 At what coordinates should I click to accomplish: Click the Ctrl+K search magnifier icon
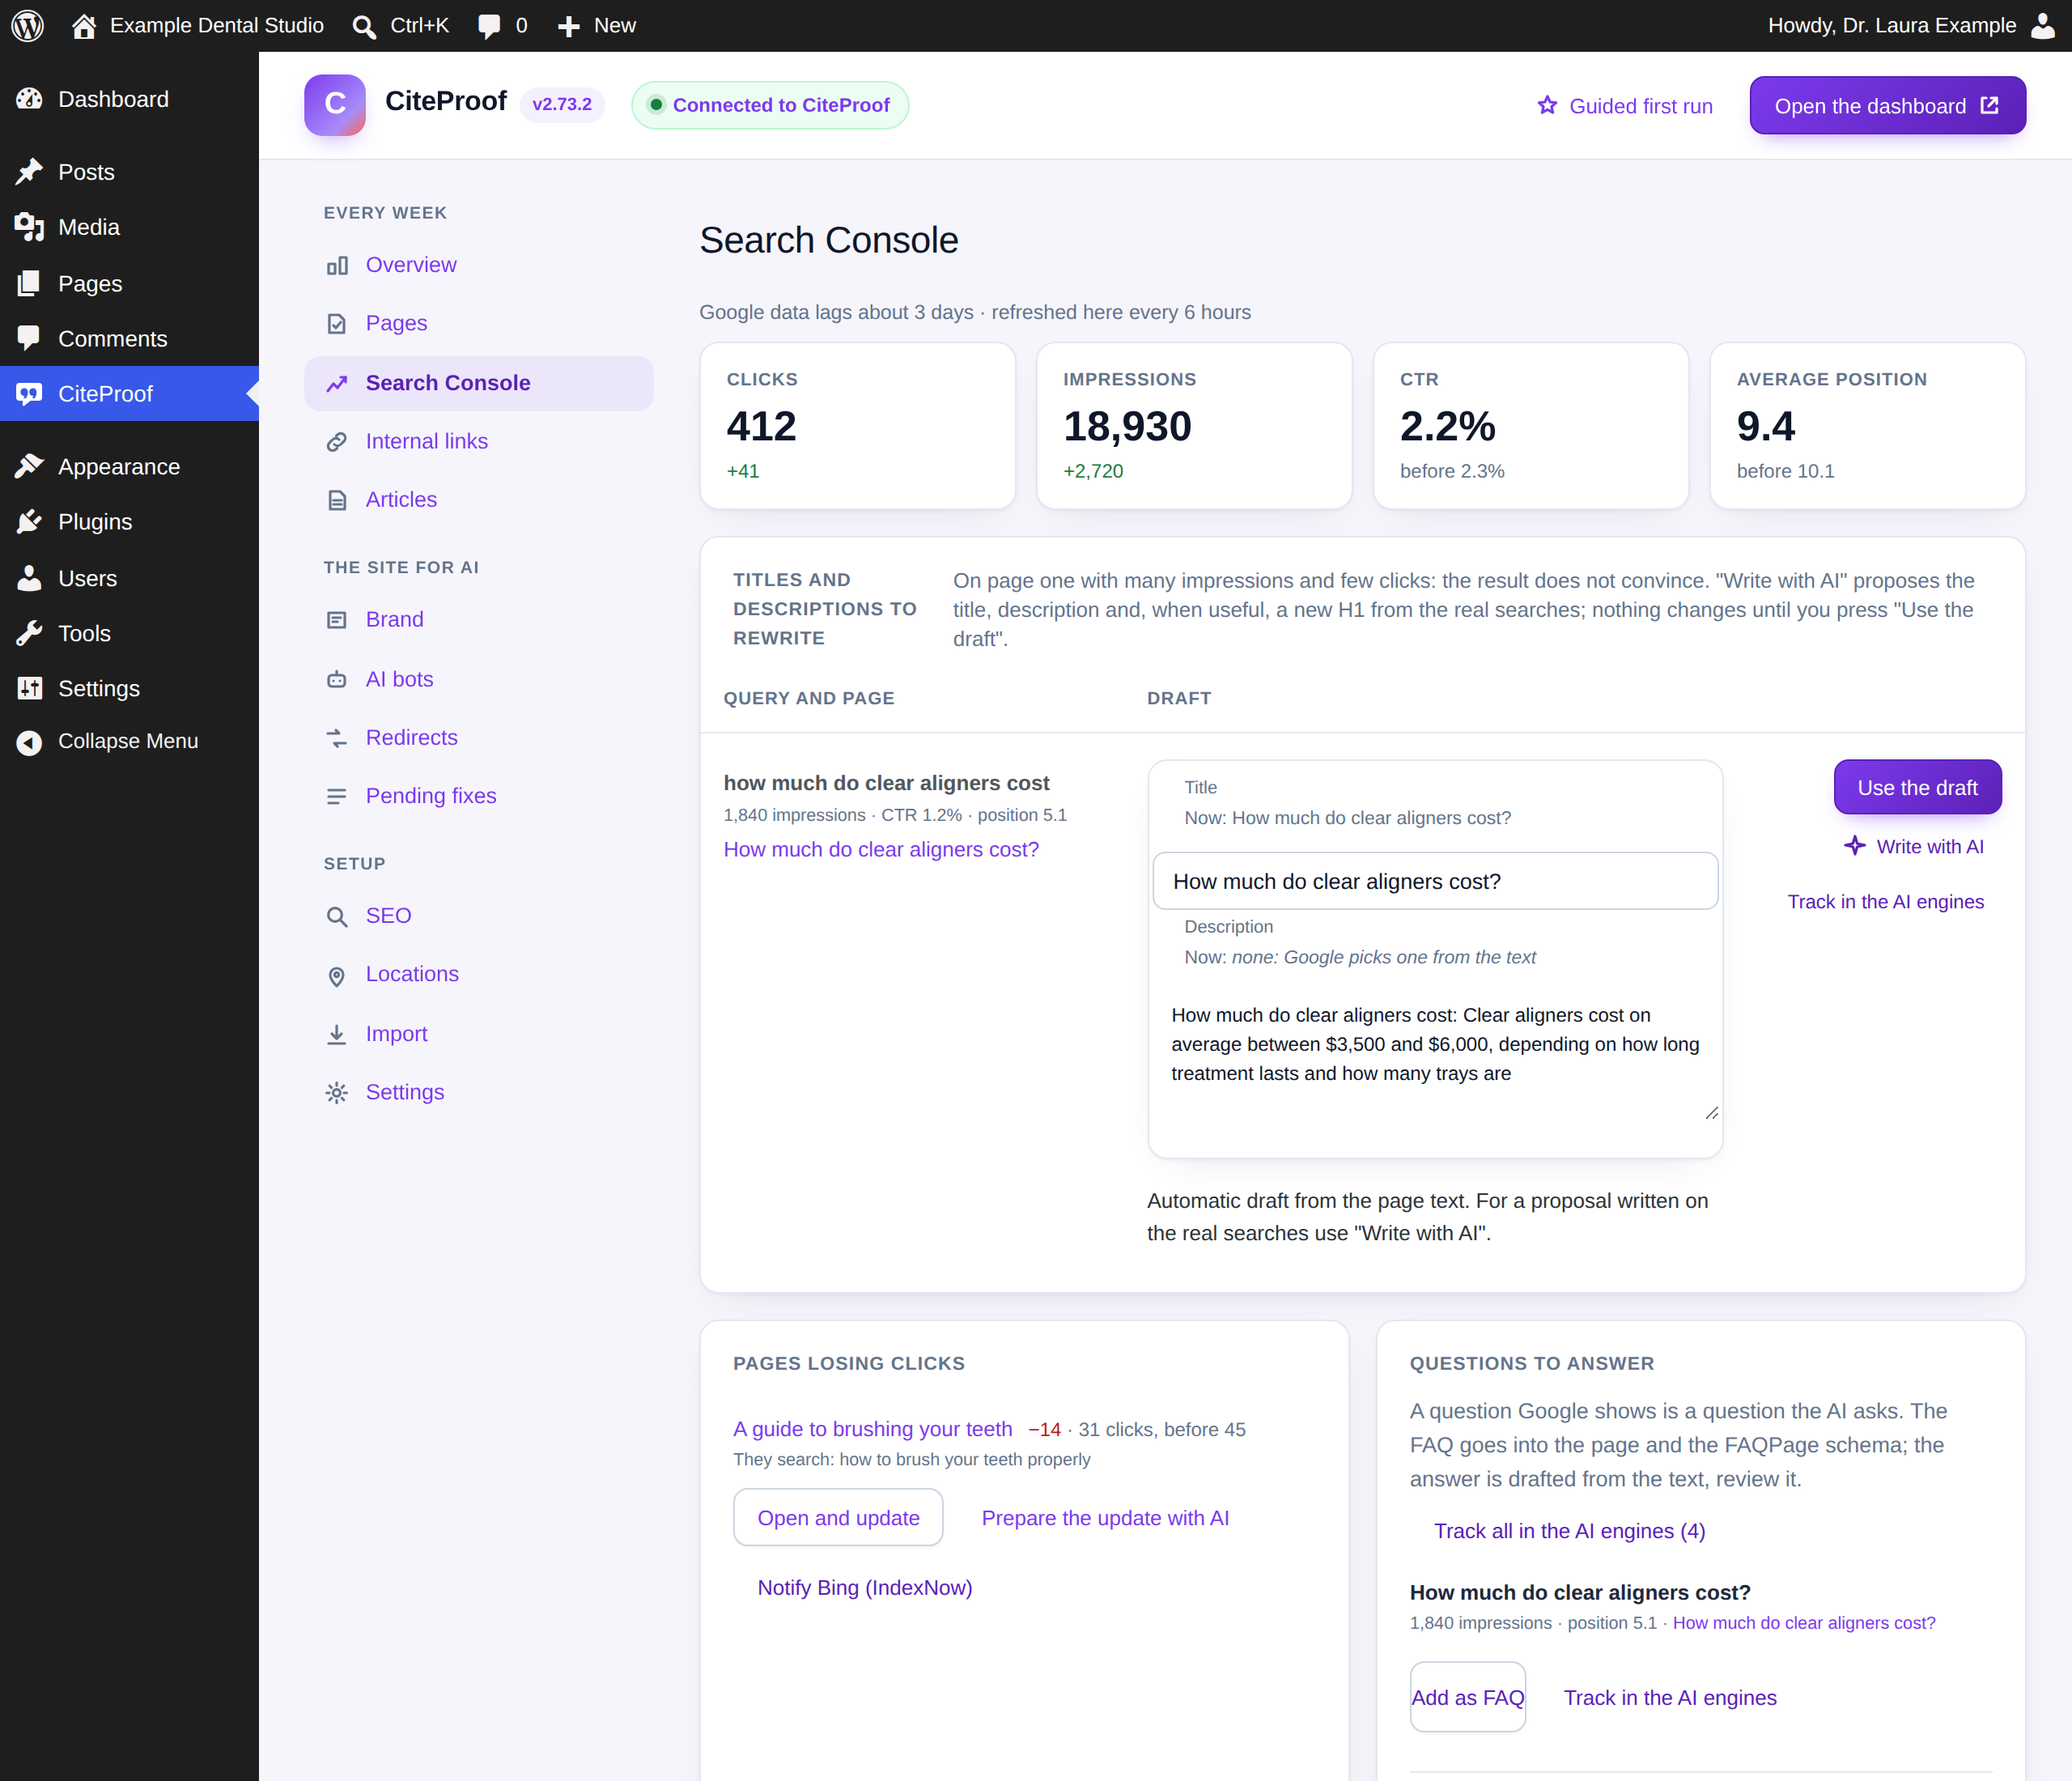tap(364, 26)
